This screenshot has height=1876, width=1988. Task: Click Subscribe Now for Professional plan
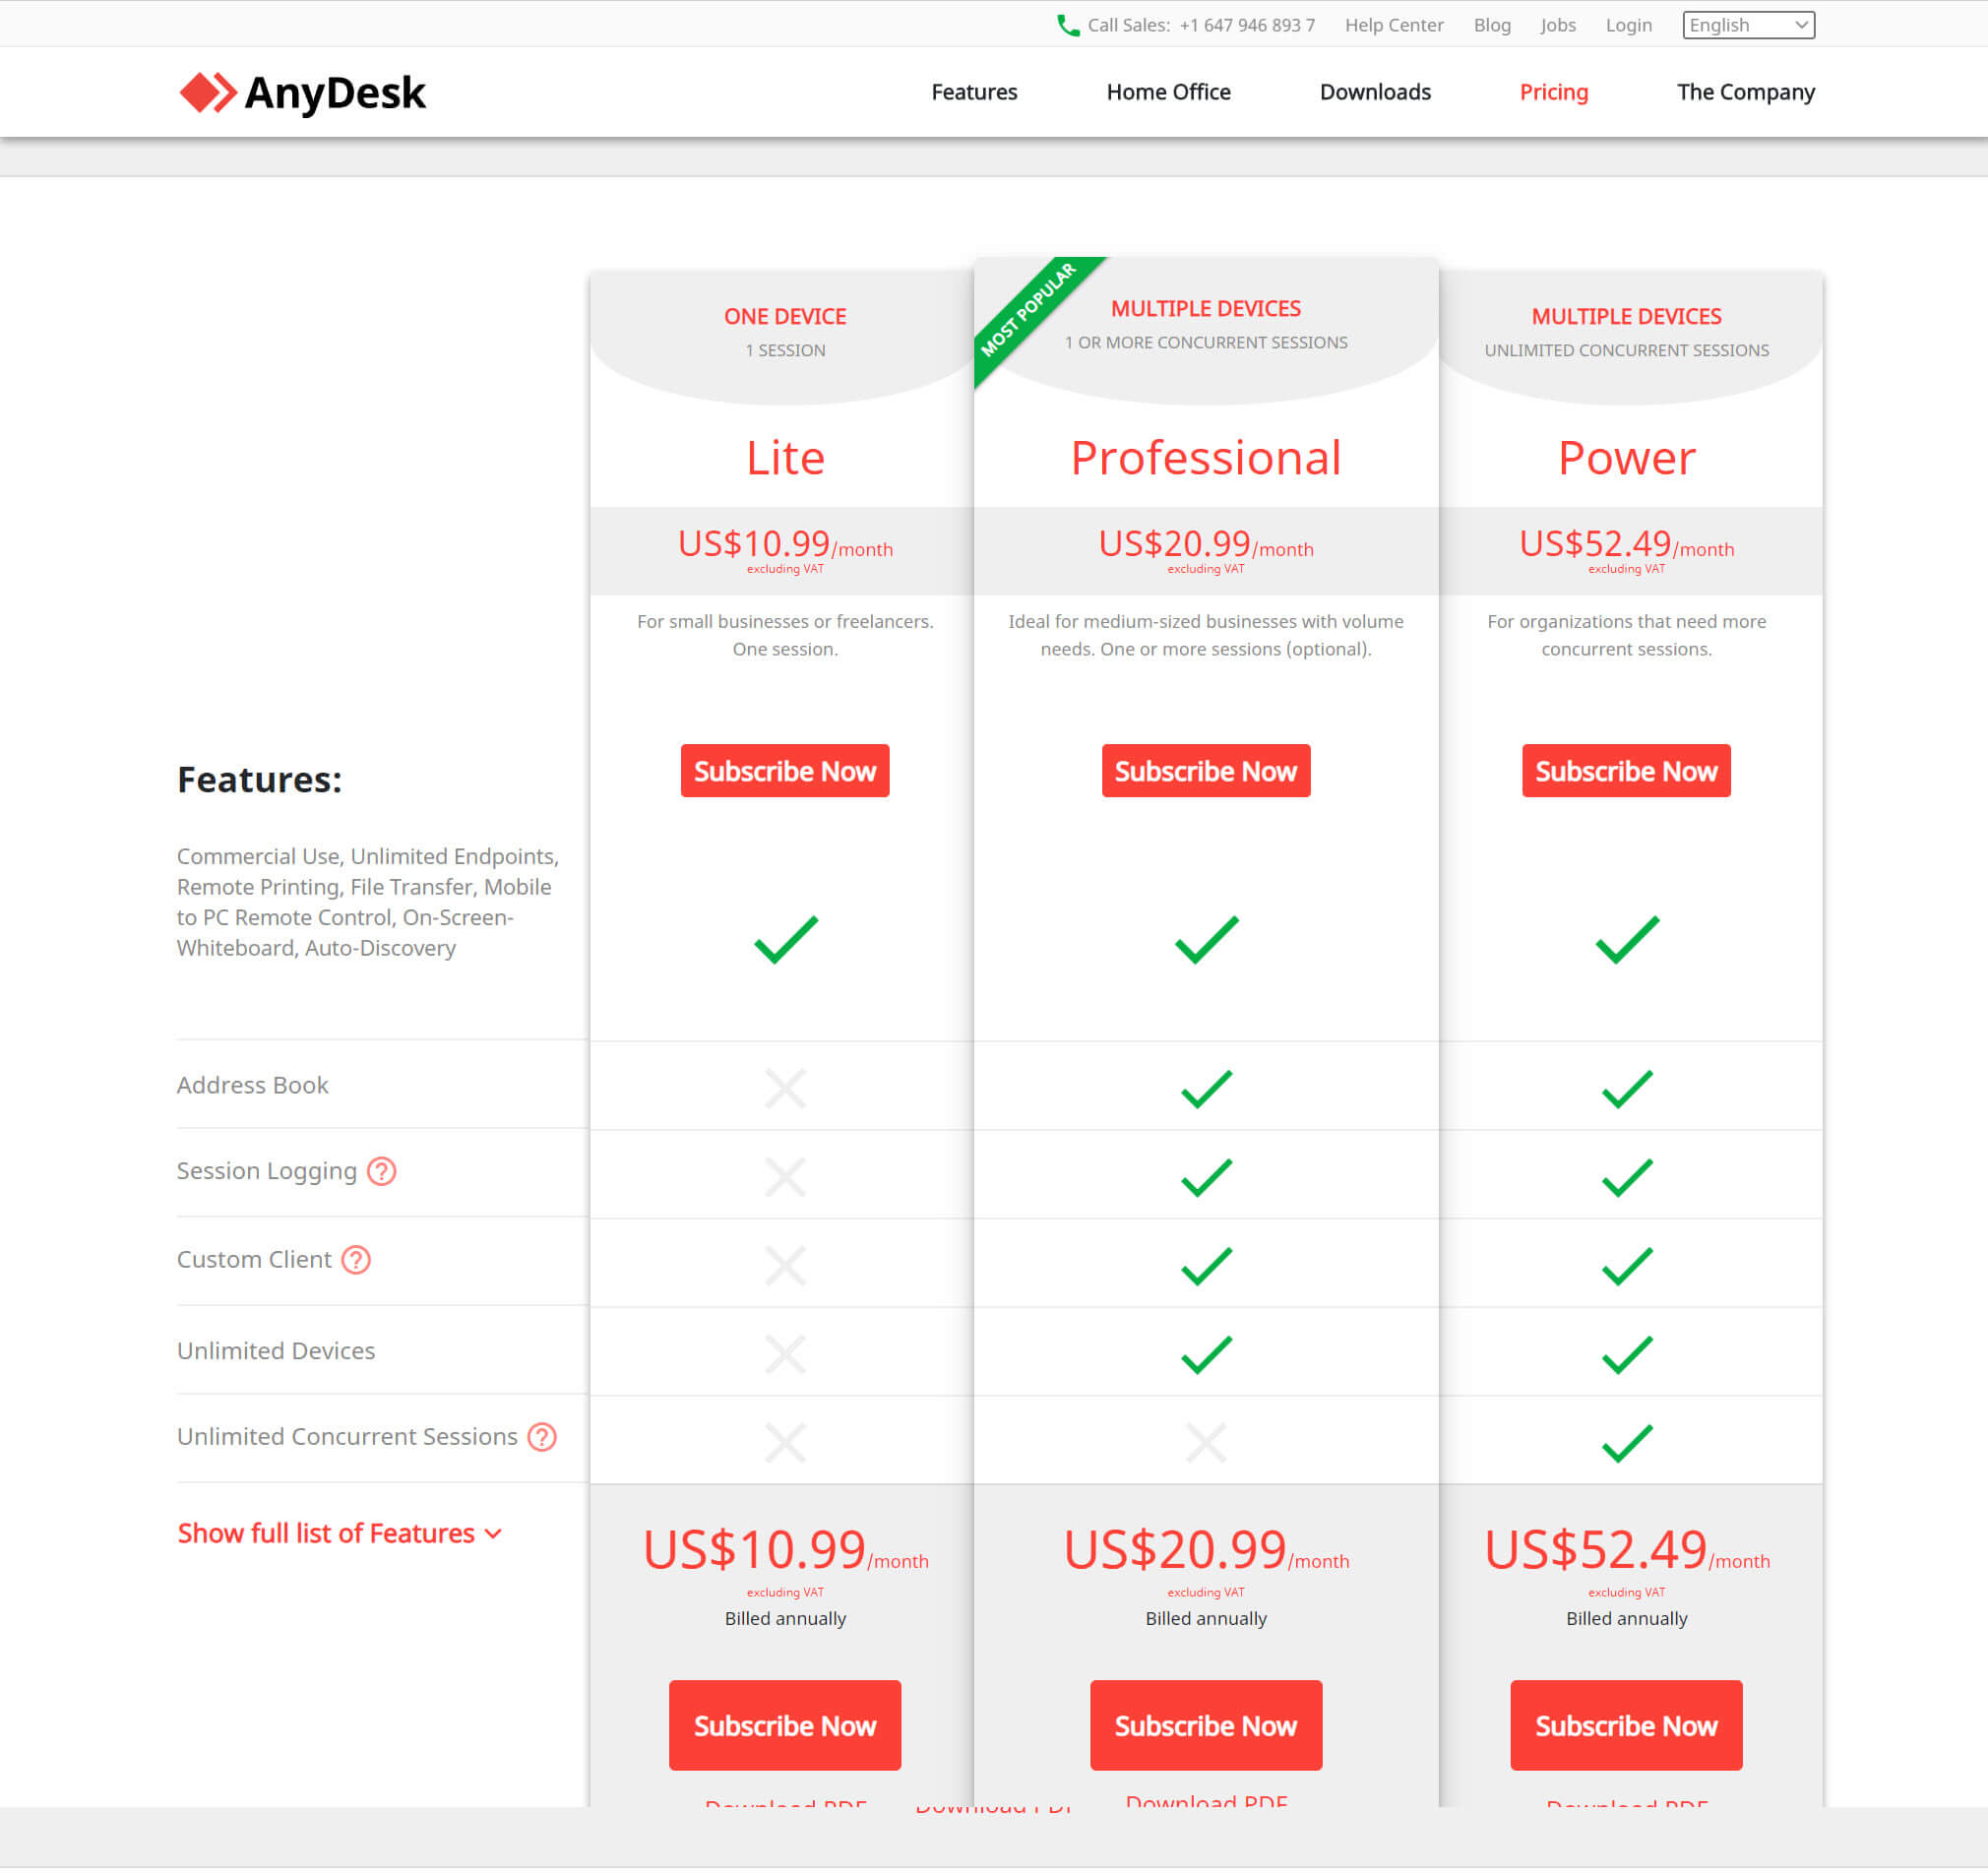1204,771
